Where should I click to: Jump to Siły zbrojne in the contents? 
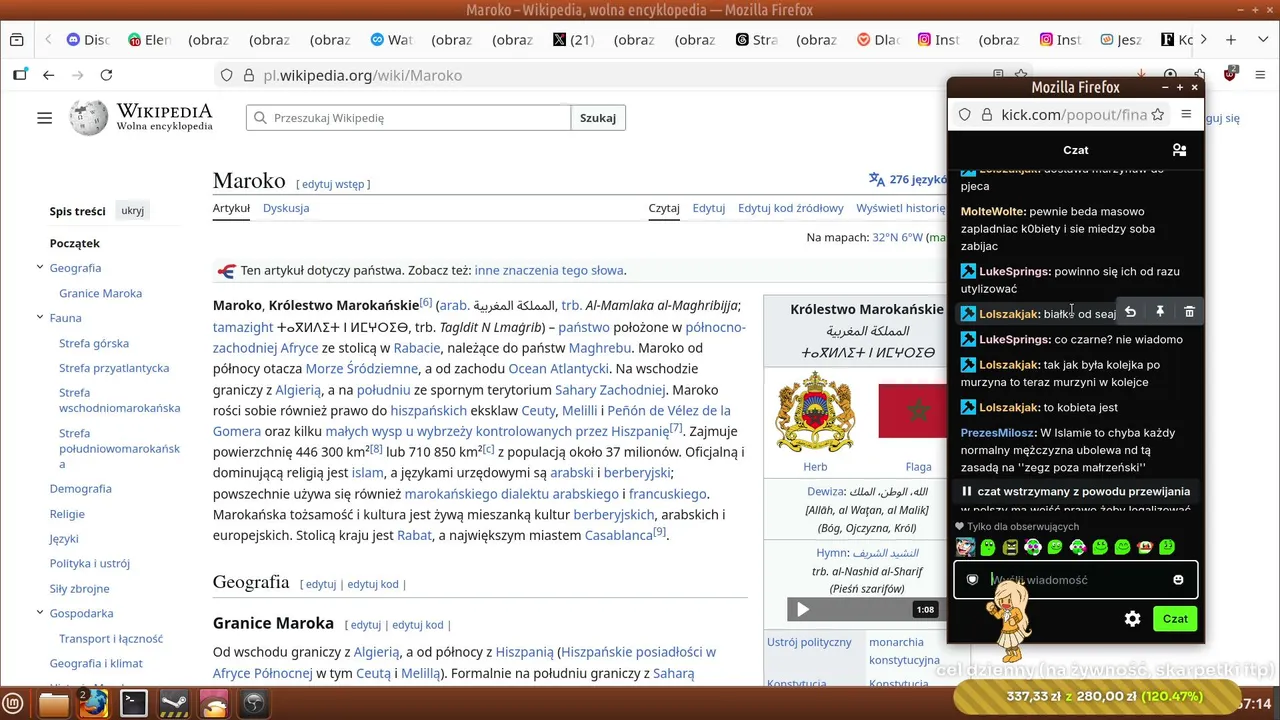80,589
